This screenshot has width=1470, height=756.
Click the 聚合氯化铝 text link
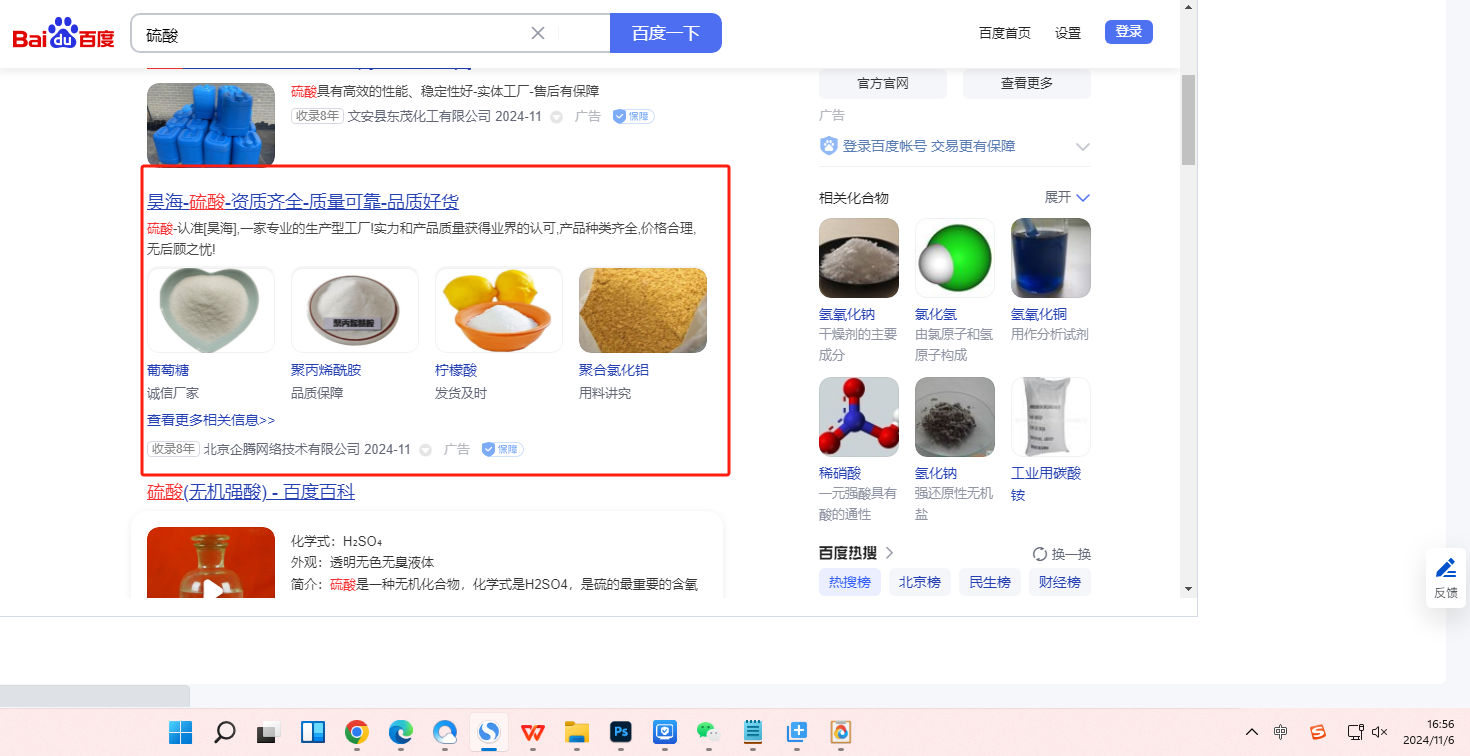(614, 370)
